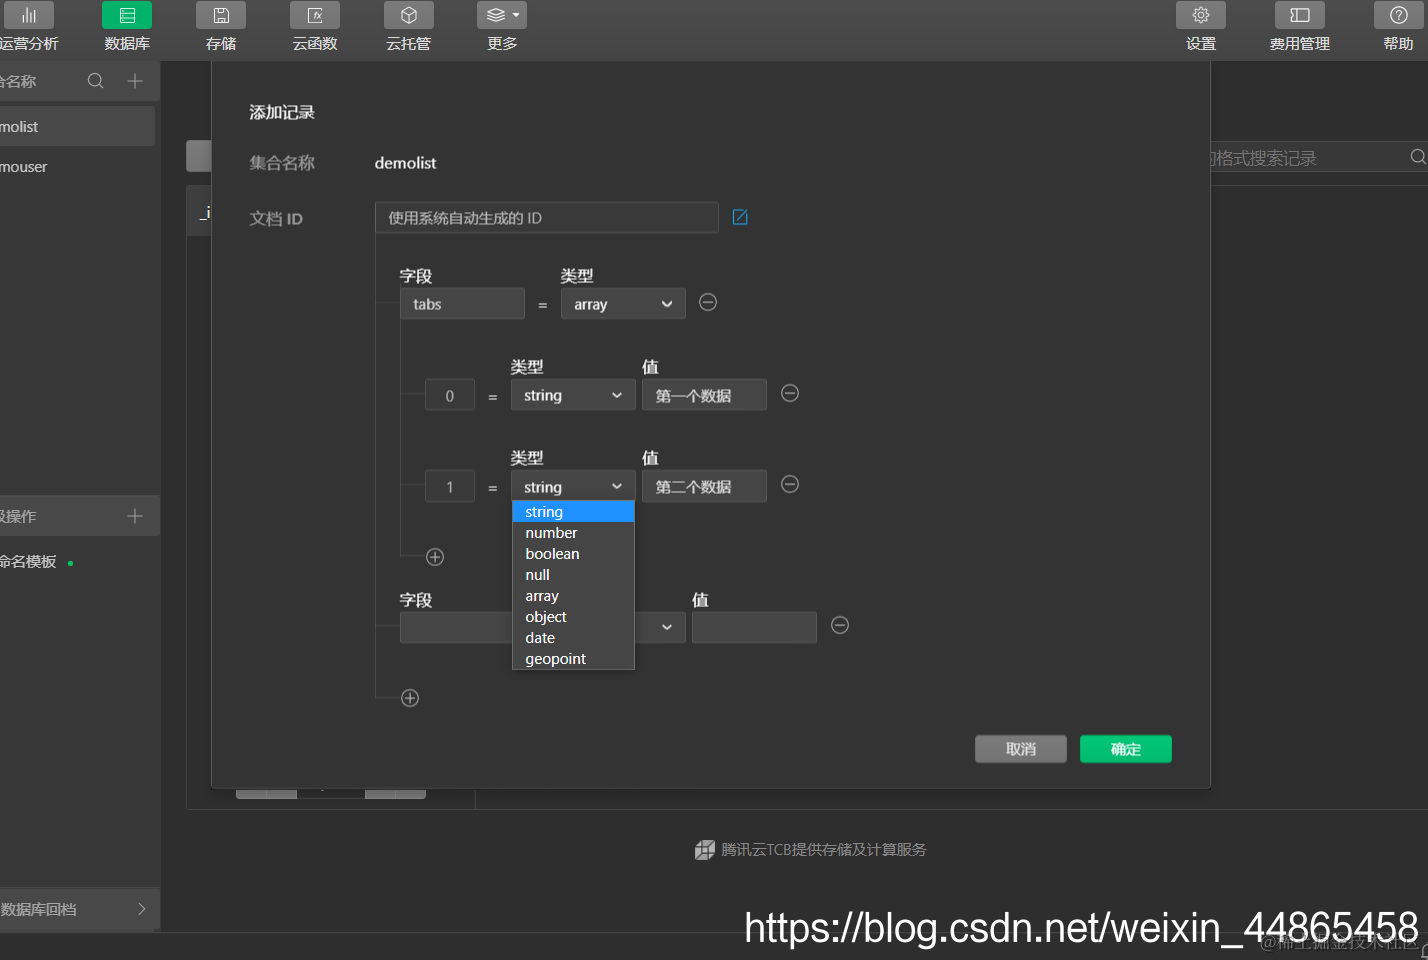This screenshot has height=960, width=1428.
Task: Remove array item 第二个数据 with minus icon
Action: 790,484
